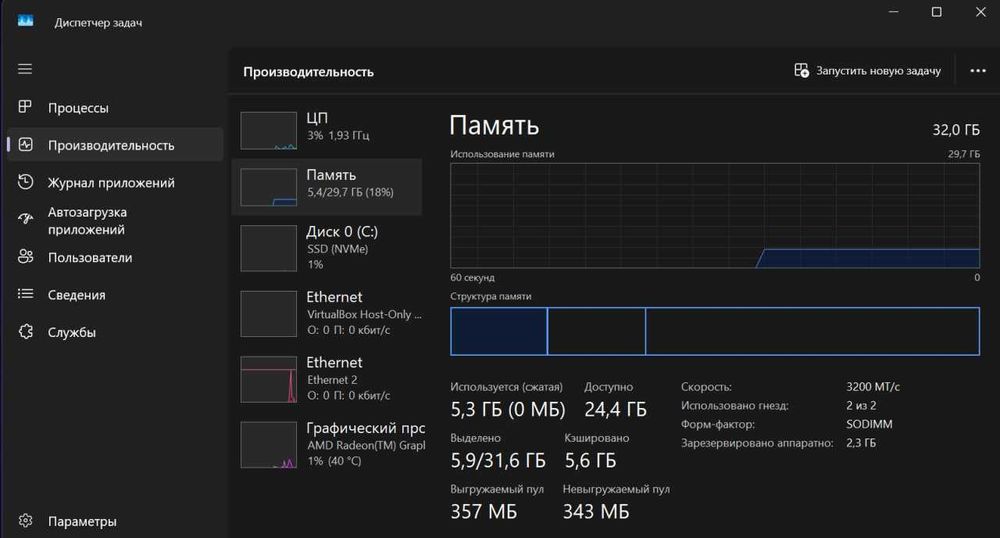Click the Диск 0 mini graph thumbnail
Viewport: 1000px width, 538px height.
click(x=268, y=249)
